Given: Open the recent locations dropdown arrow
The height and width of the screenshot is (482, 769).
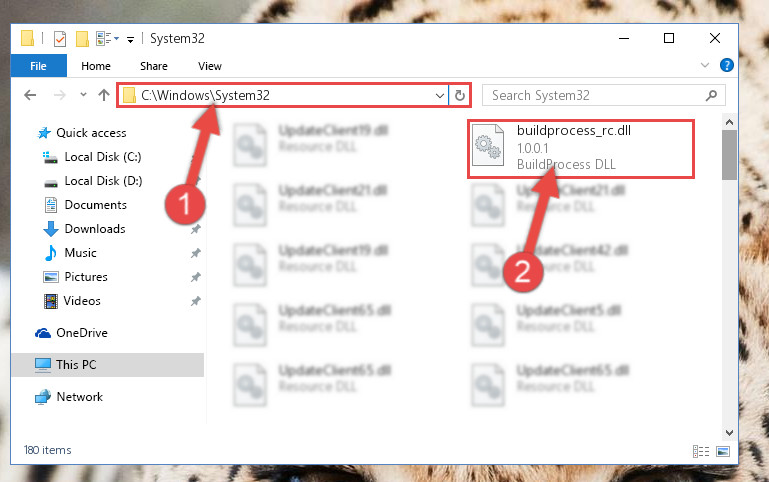Looking at the screenshot, I should [x=83, y=95].
